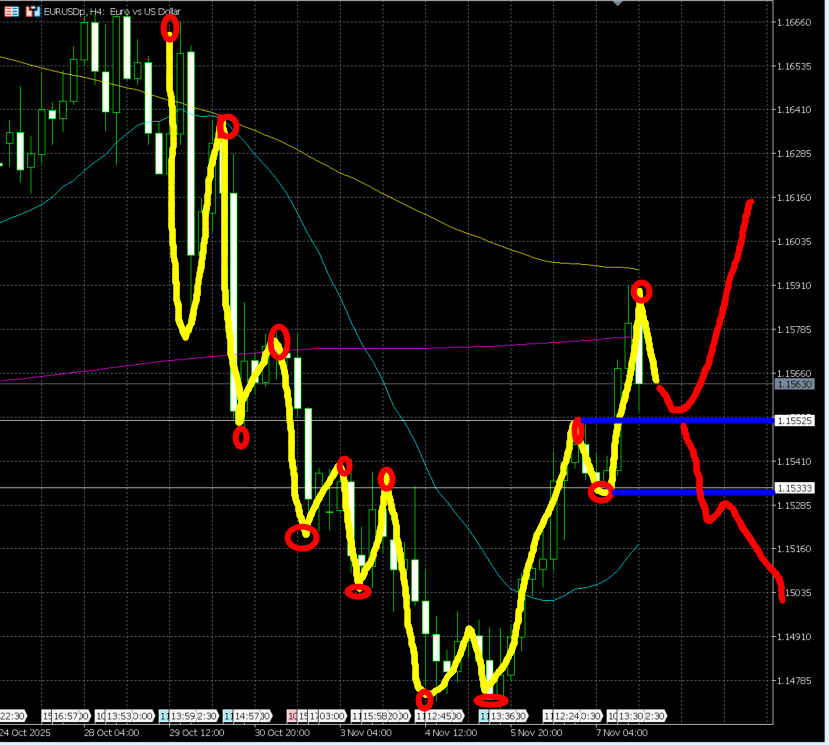Click the chart shift triangle marker

pyautogui.click(x=618, y=4)
